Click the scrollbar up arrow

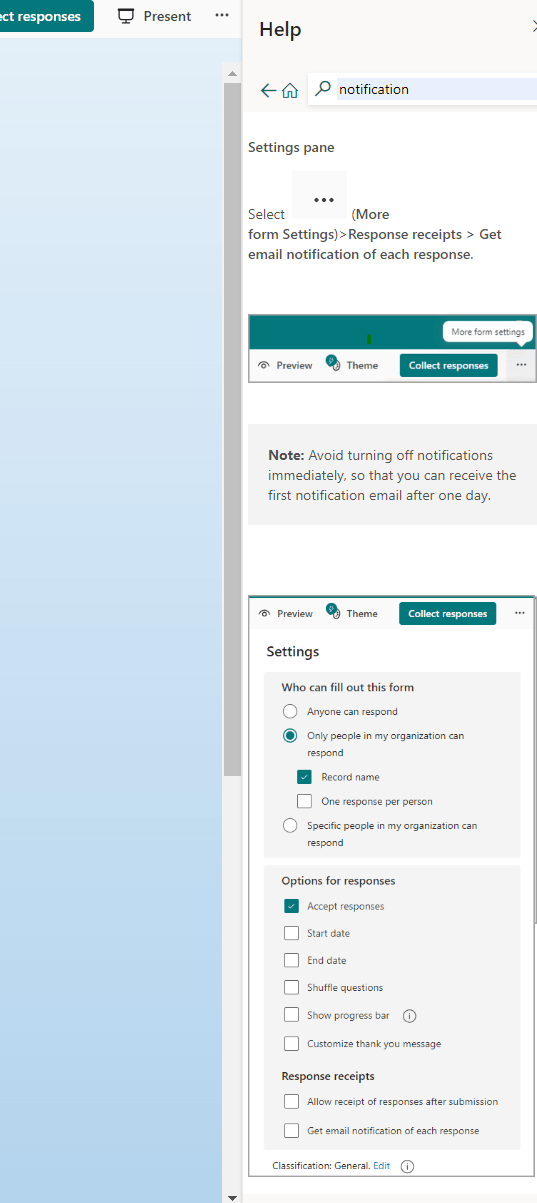[232, 74]
